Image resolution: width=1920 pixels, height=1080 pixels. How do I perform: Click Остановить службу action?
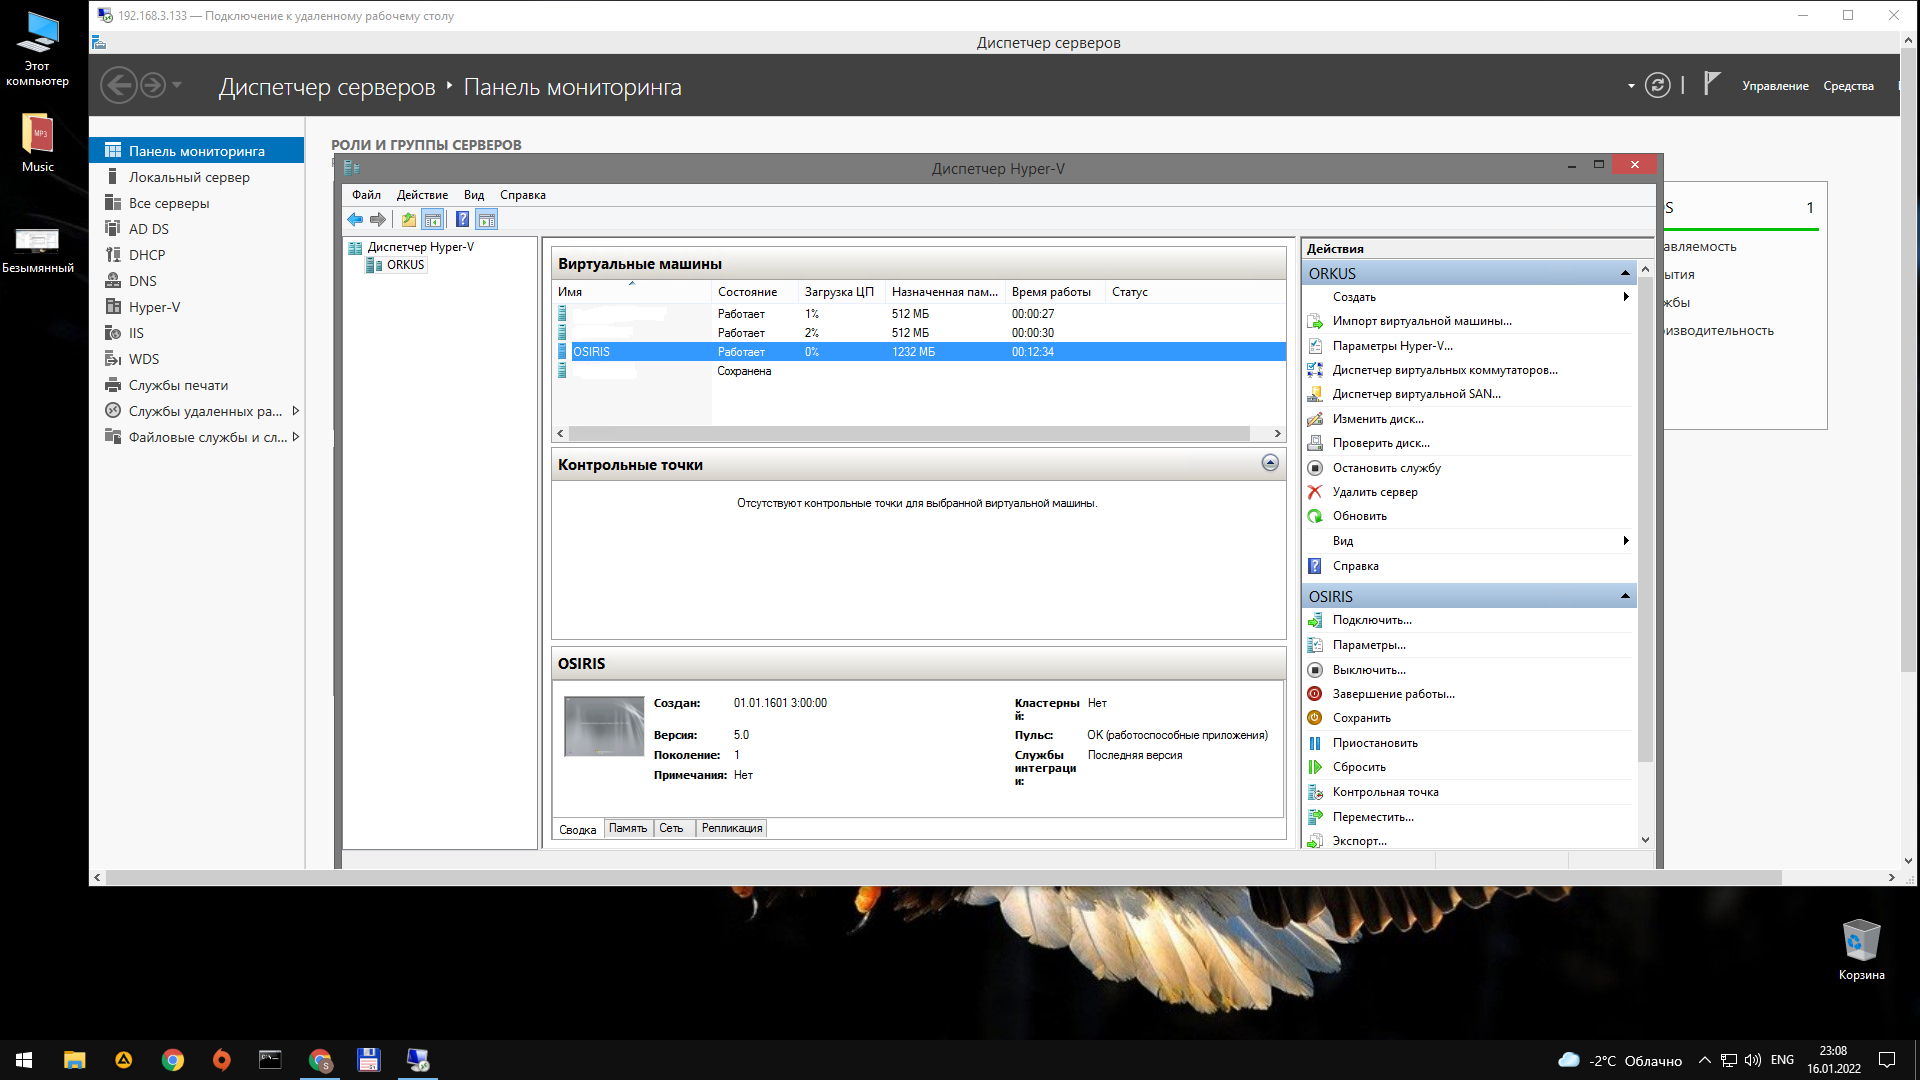point(1386,468)
